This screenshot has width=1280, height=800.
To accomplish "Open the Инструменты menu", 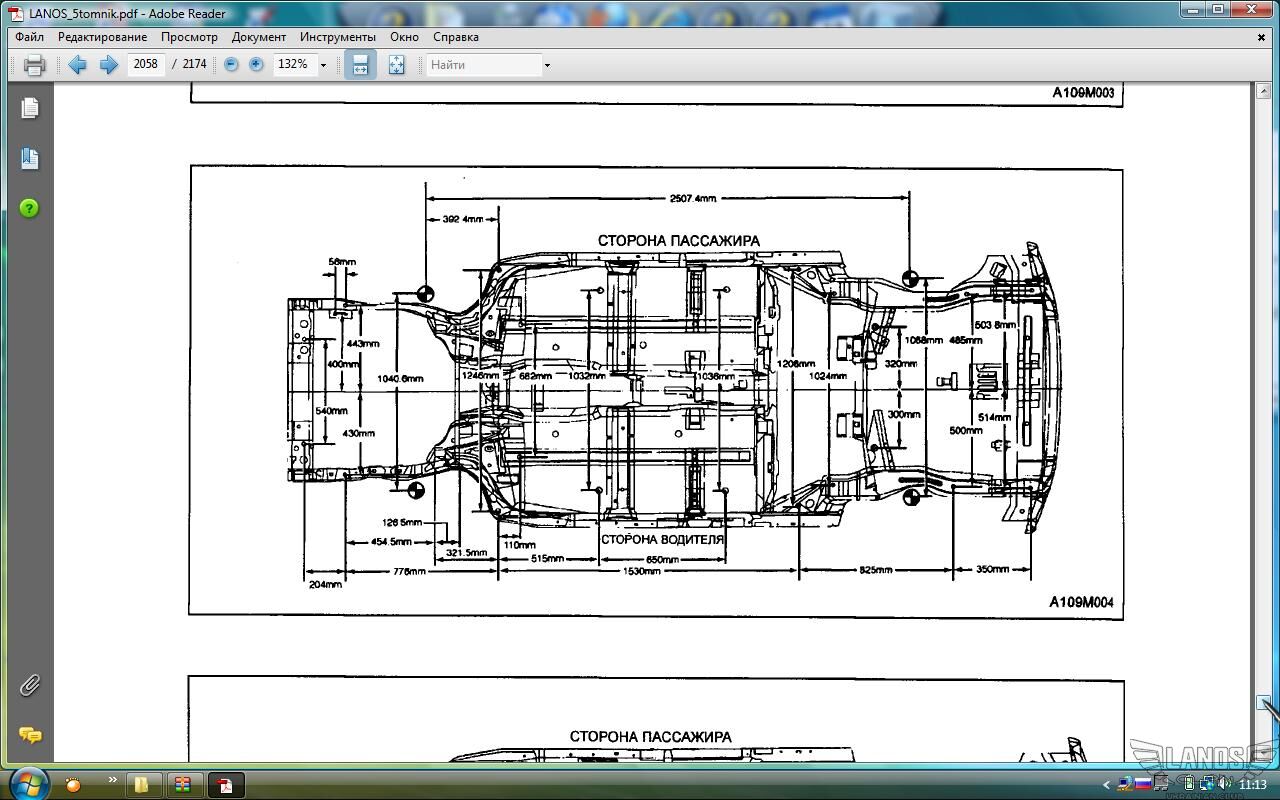I will click(x=337, y=37).
